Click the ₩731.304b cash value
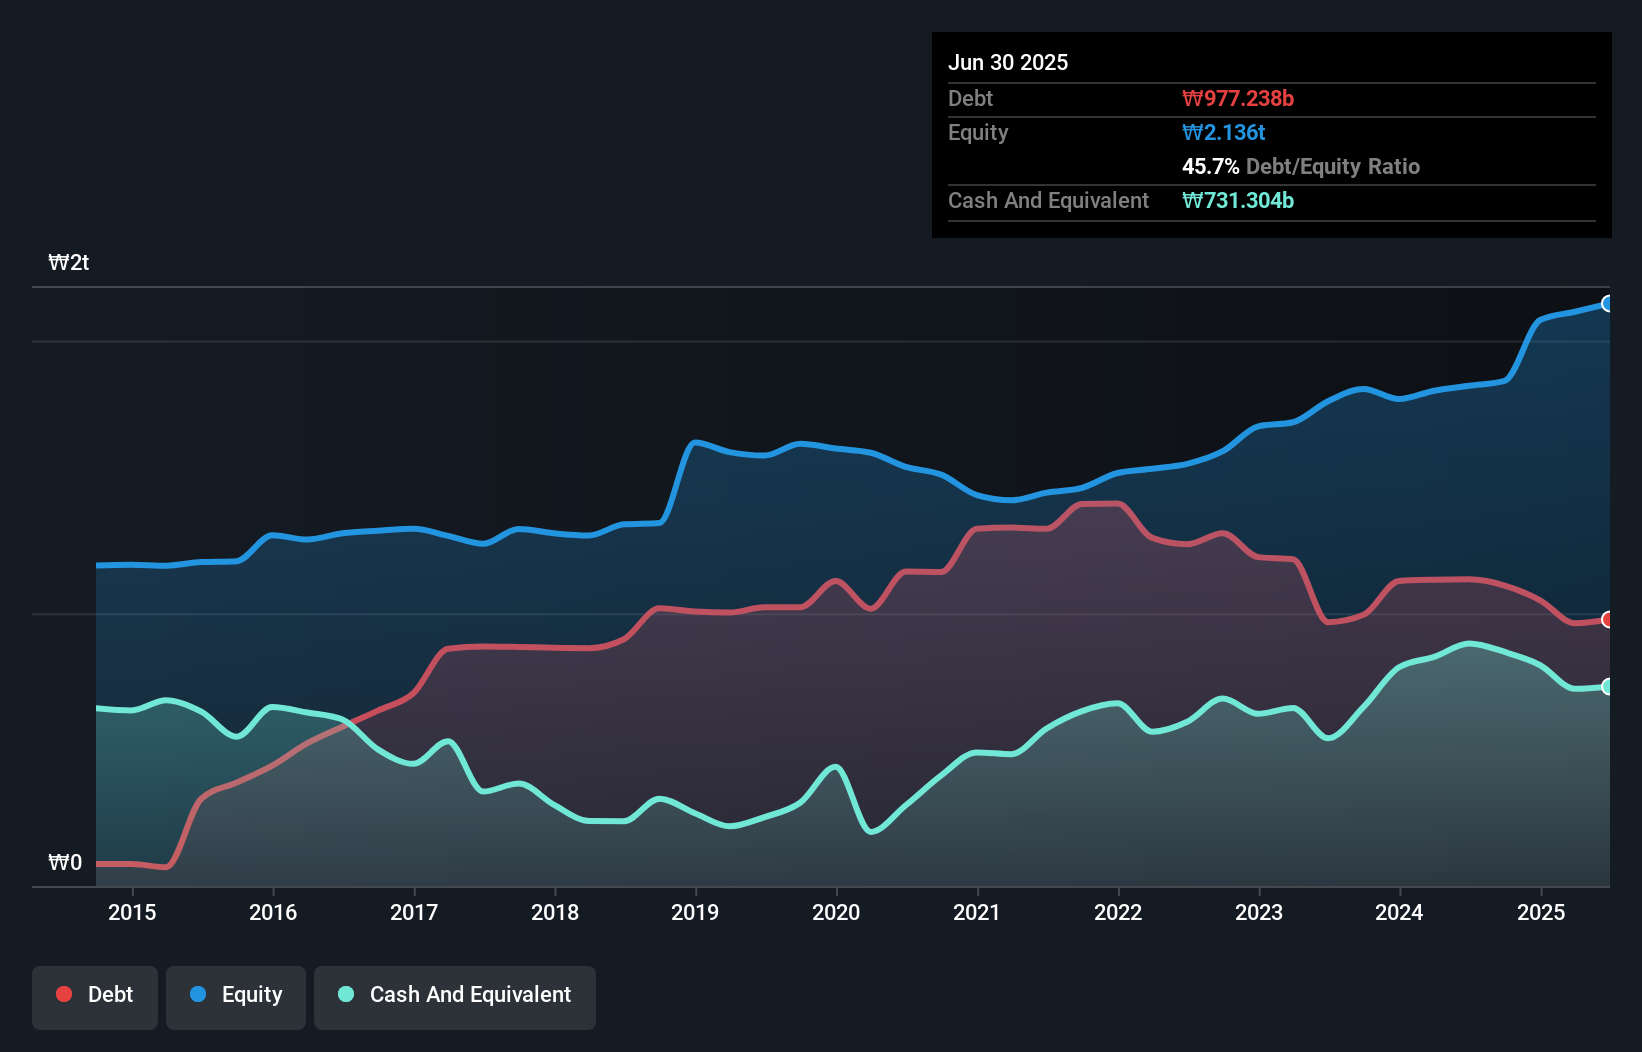Viewport: 1642px width, 1052px height. [1238, 200]
